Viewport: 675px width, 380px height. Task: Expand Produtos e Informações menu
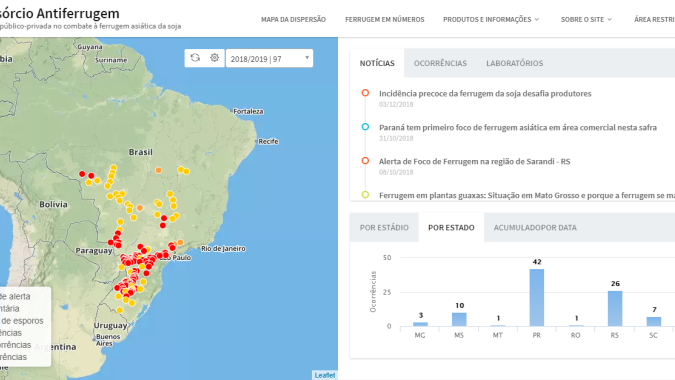491,19
